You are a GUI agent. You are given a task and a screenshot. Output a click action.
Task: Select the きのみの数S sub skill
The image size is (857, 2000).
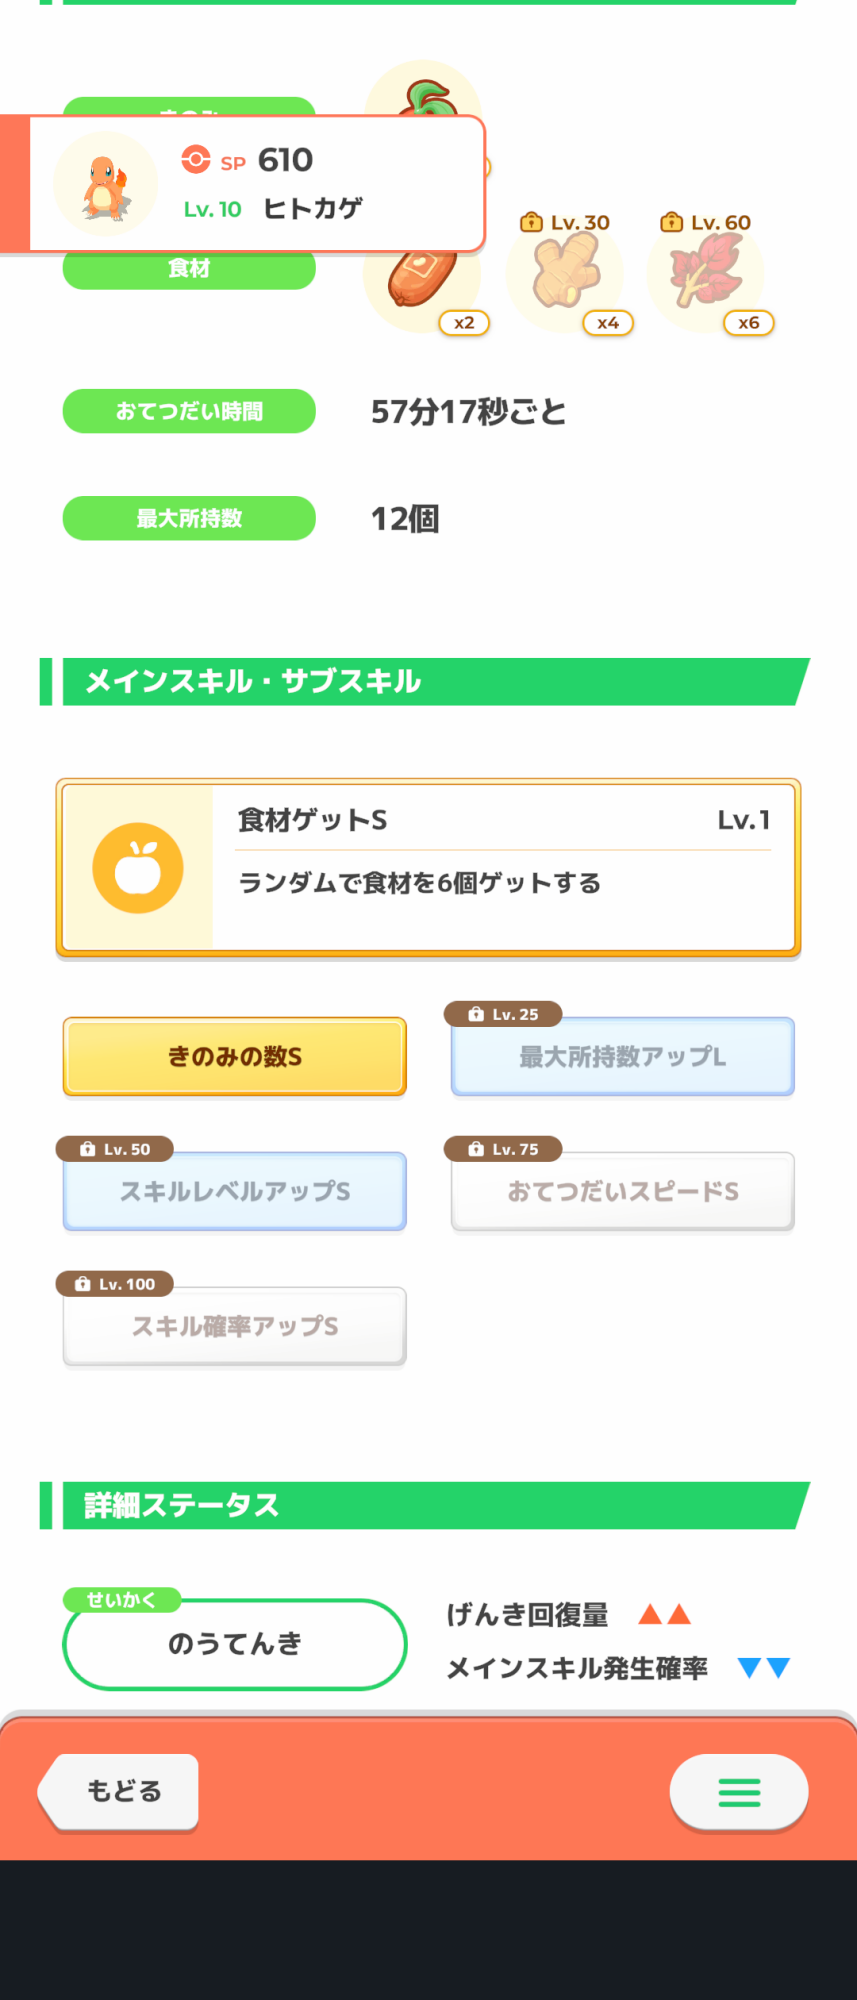point(235,1056)
